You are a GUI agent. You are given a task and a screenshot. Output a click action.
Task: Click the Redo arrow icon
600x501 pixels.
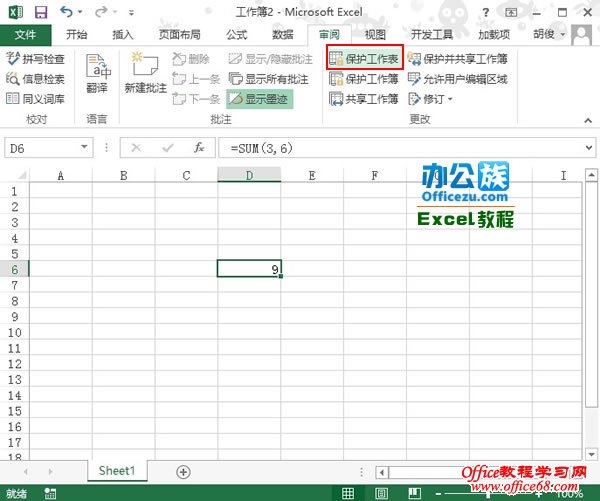pyautogui.click(x=101, y=12)
